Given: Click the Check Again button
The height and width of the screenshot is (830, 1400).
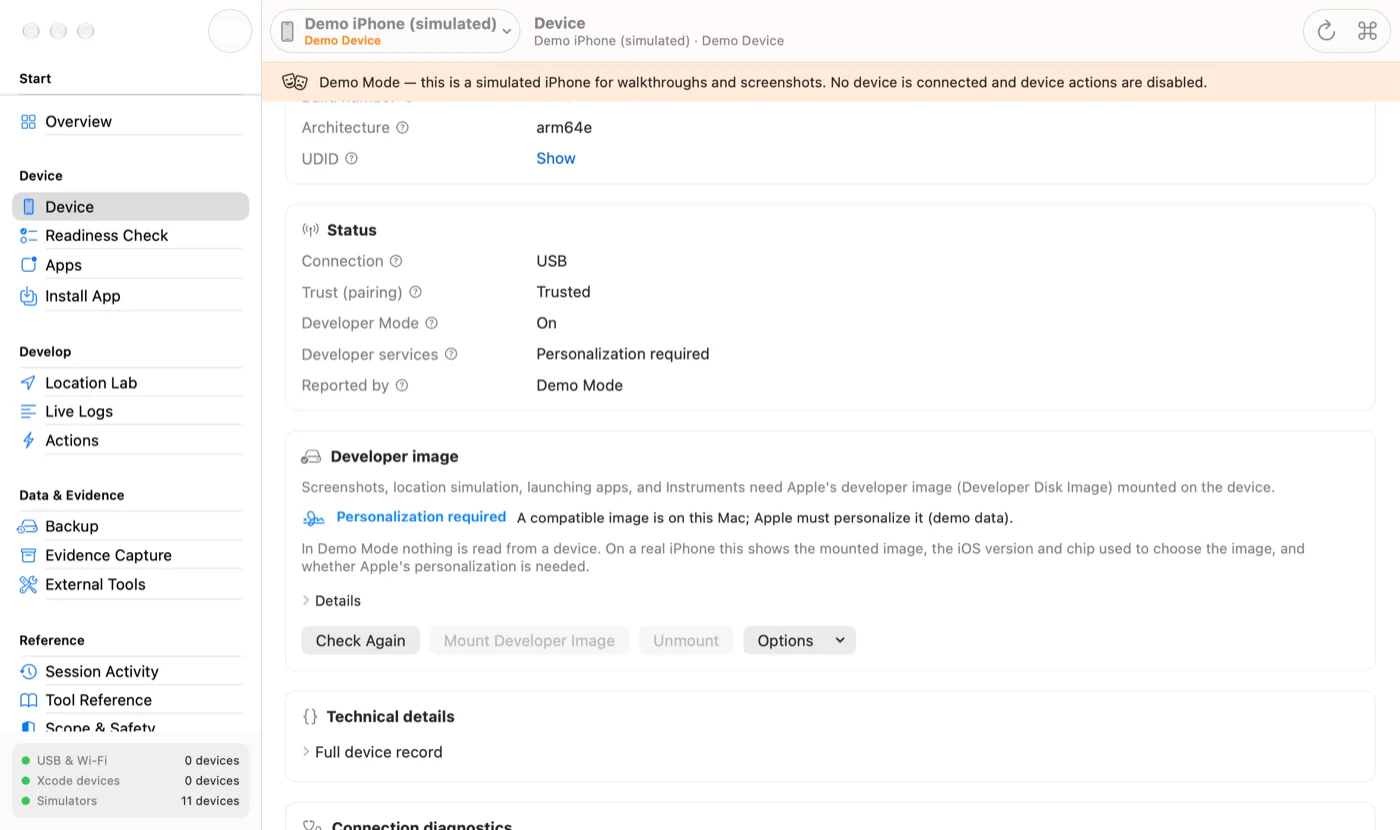Looking at the screenshot, I should point(360,641).
